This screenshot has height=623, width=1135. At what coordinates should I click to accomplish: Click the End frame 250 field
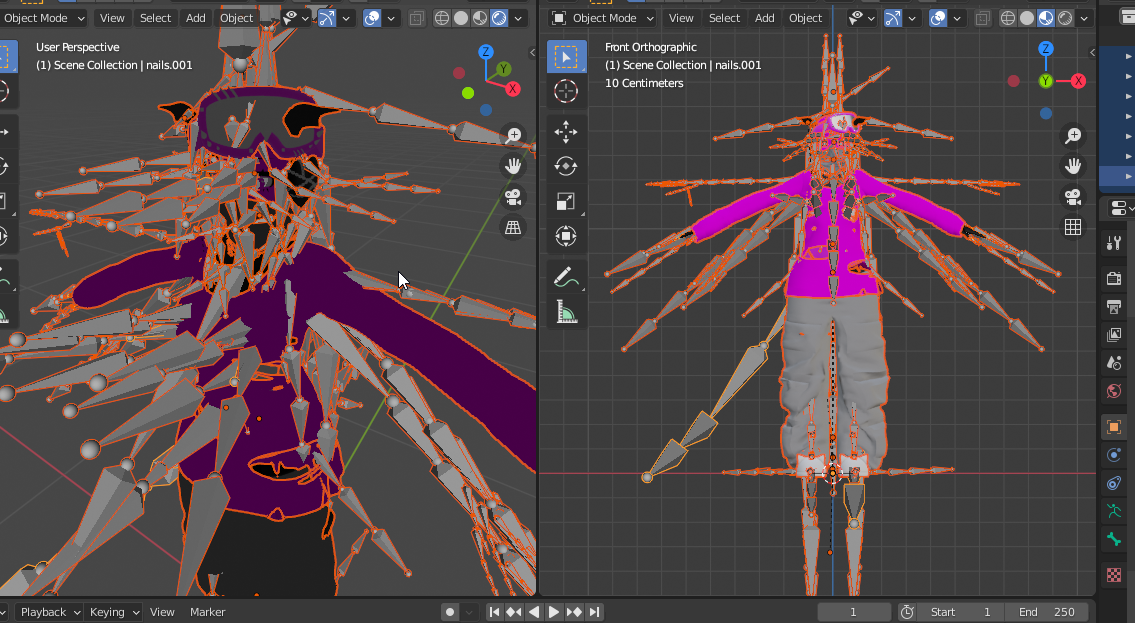[1047, 612]
